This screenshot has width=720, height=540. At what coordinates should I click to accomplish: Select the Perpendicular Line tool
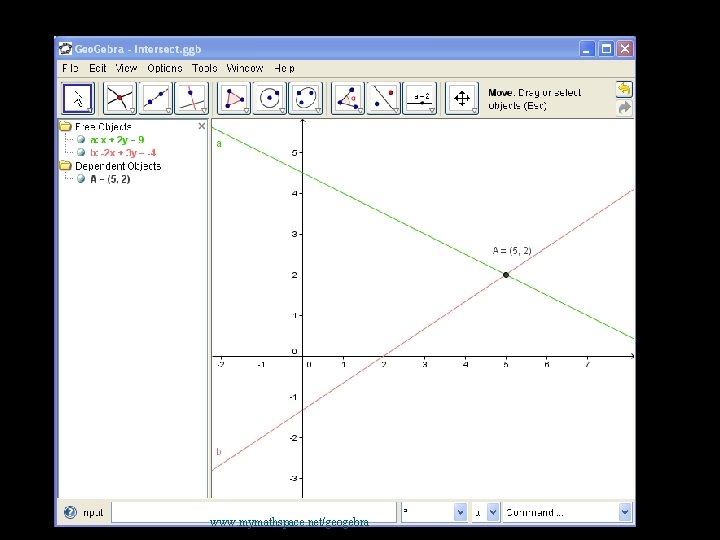[191, 98]
